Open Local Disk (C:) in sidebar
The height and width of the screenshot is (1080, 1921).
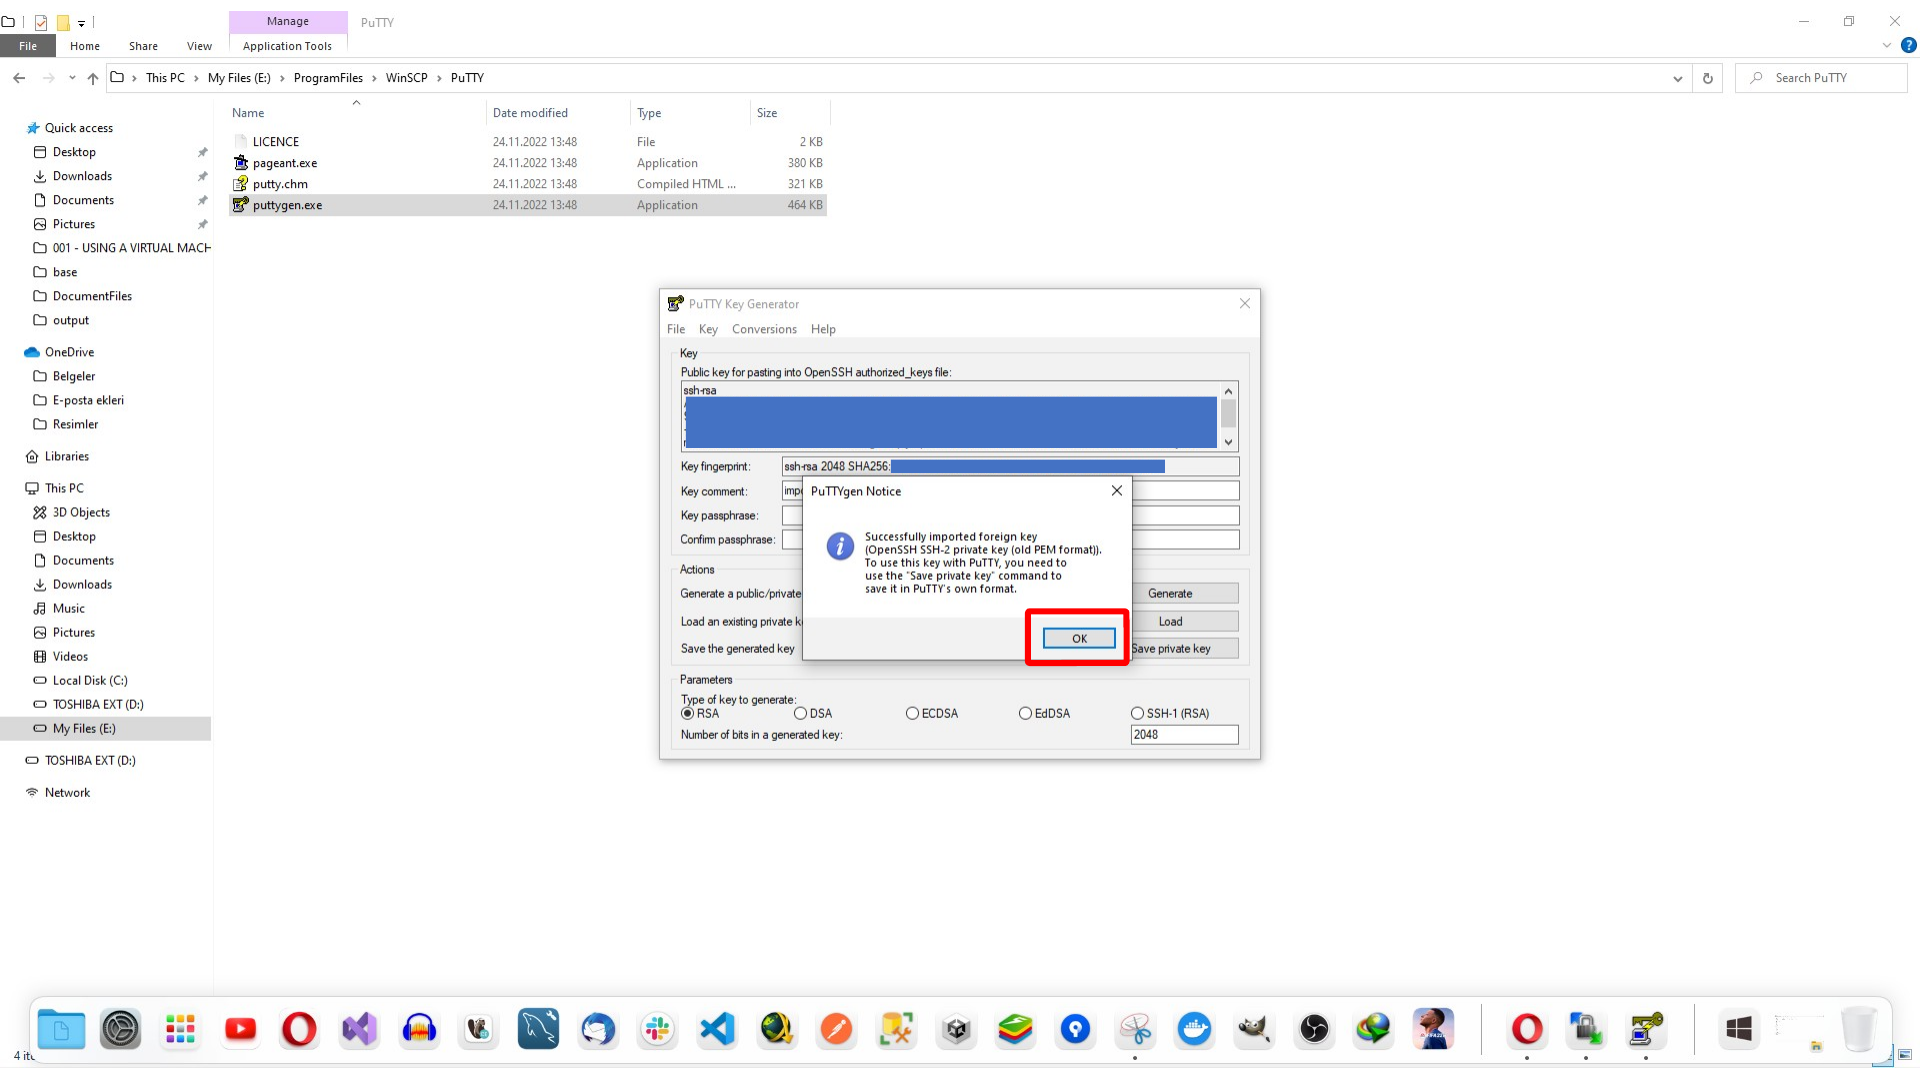pos(90,680)
